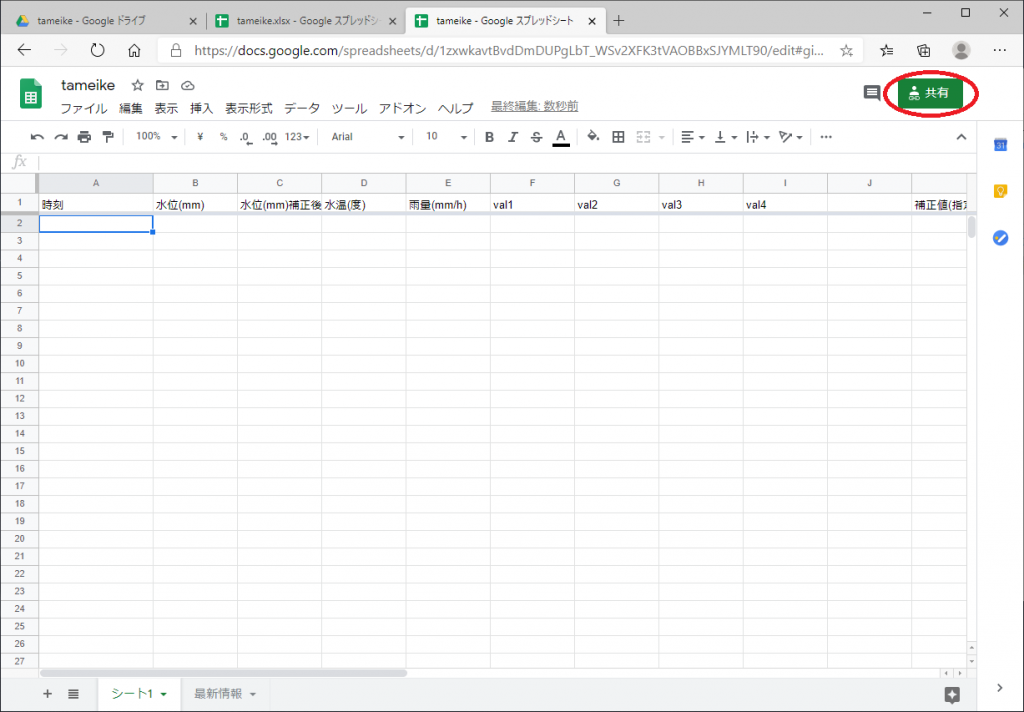Click the formula bar input field
Screen dimensions: 1024x712
tap(500, 162)
